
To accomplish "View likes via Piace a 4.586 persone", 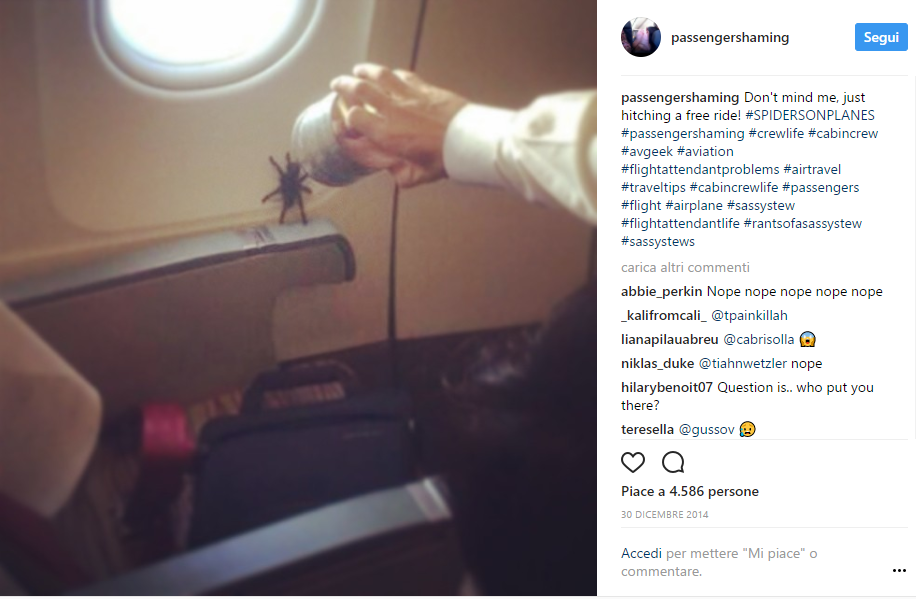I will click(689, 491).
